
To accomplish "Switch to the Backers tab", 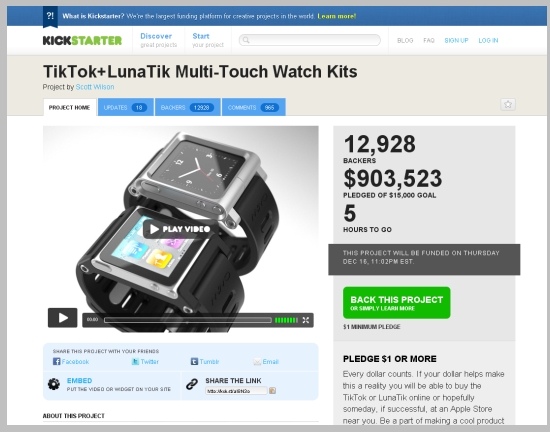I will (188, 107).
